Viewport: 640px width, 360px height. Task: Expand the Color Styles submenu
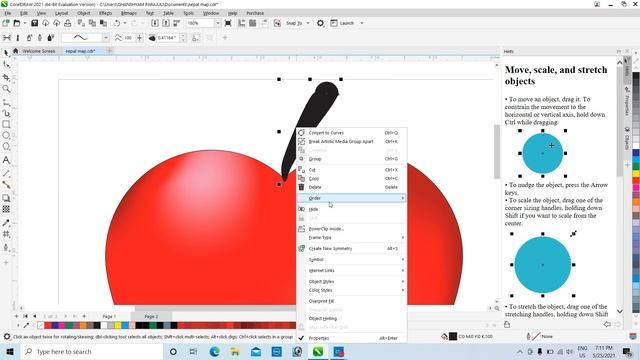pos(351,290)
